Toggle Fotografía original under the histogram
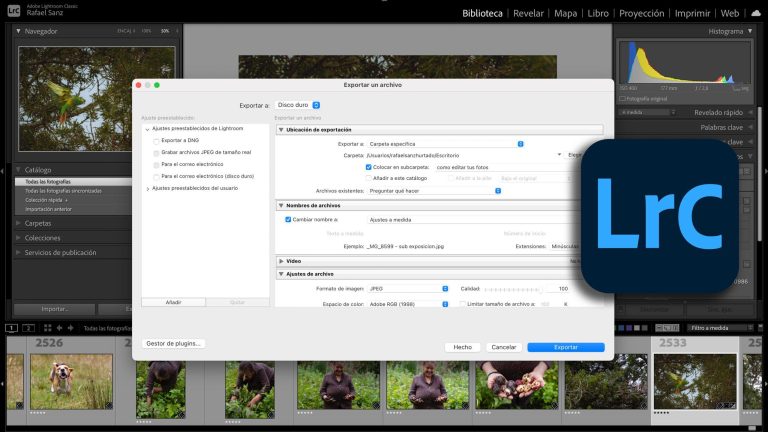 [623, 98]
